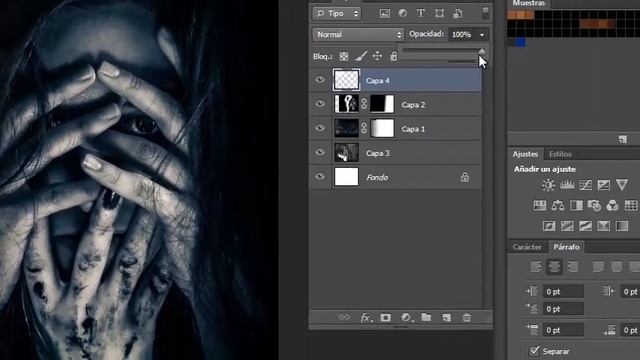Add a layer mask
640x360 pixels.
coord(385,317)
